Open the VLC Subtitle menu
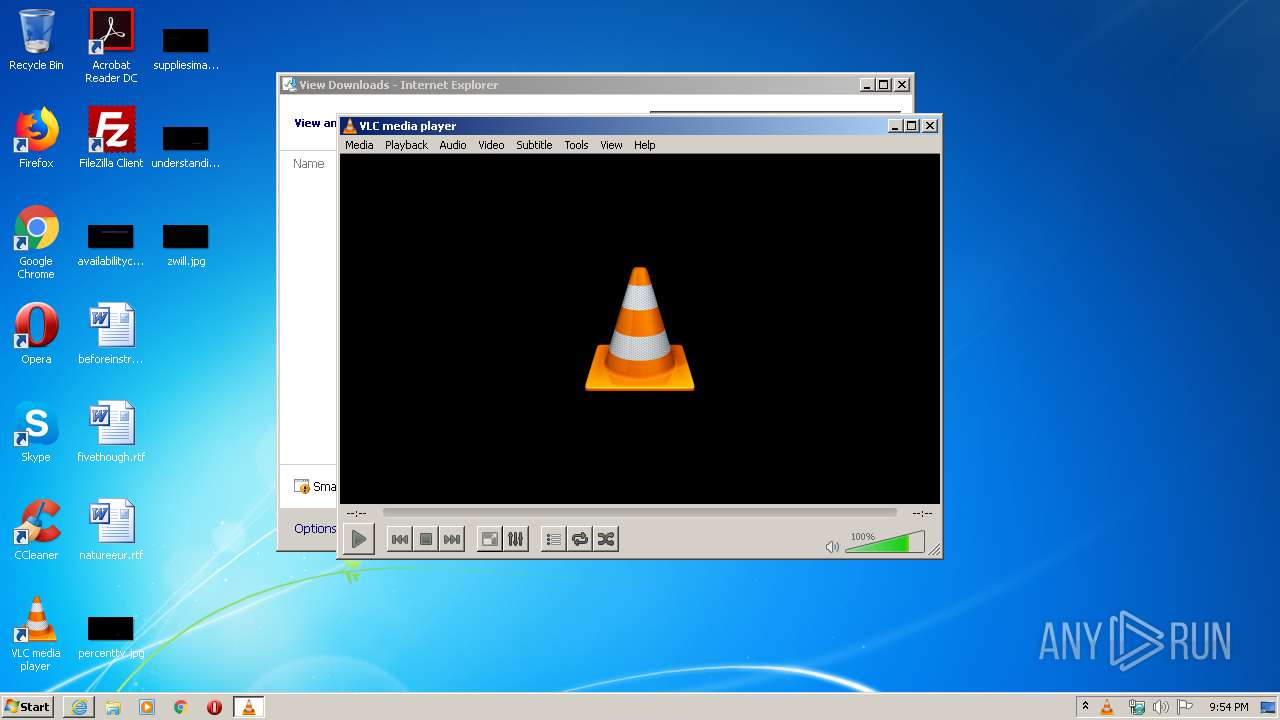Viewport: 1280px width, 720px height. tap(534, 145)
